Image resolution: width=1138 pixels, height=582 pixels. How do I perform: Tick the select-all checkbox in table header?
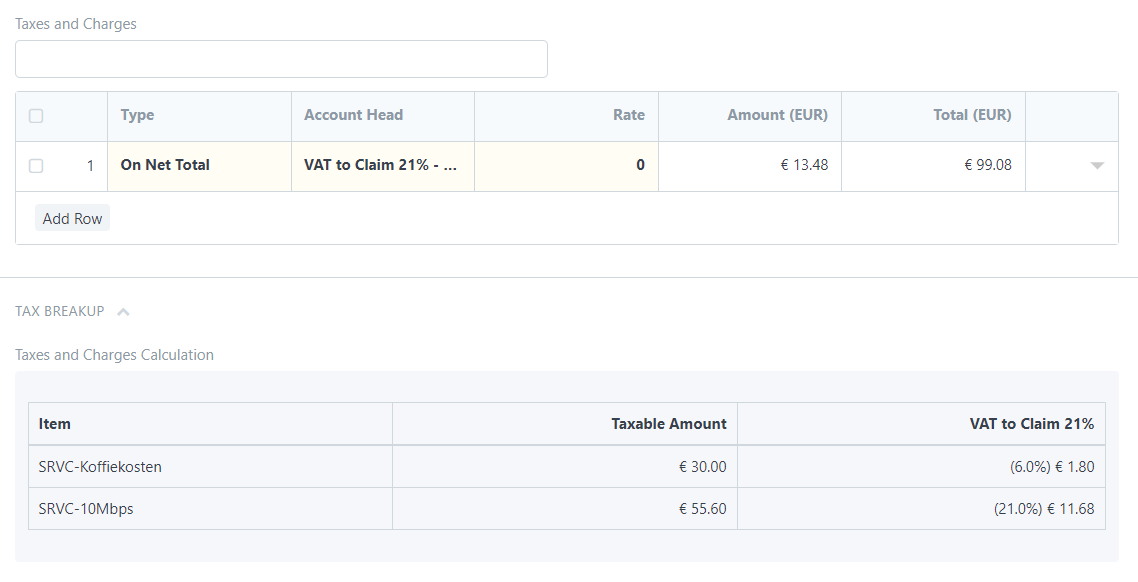(x=36, y=116)
